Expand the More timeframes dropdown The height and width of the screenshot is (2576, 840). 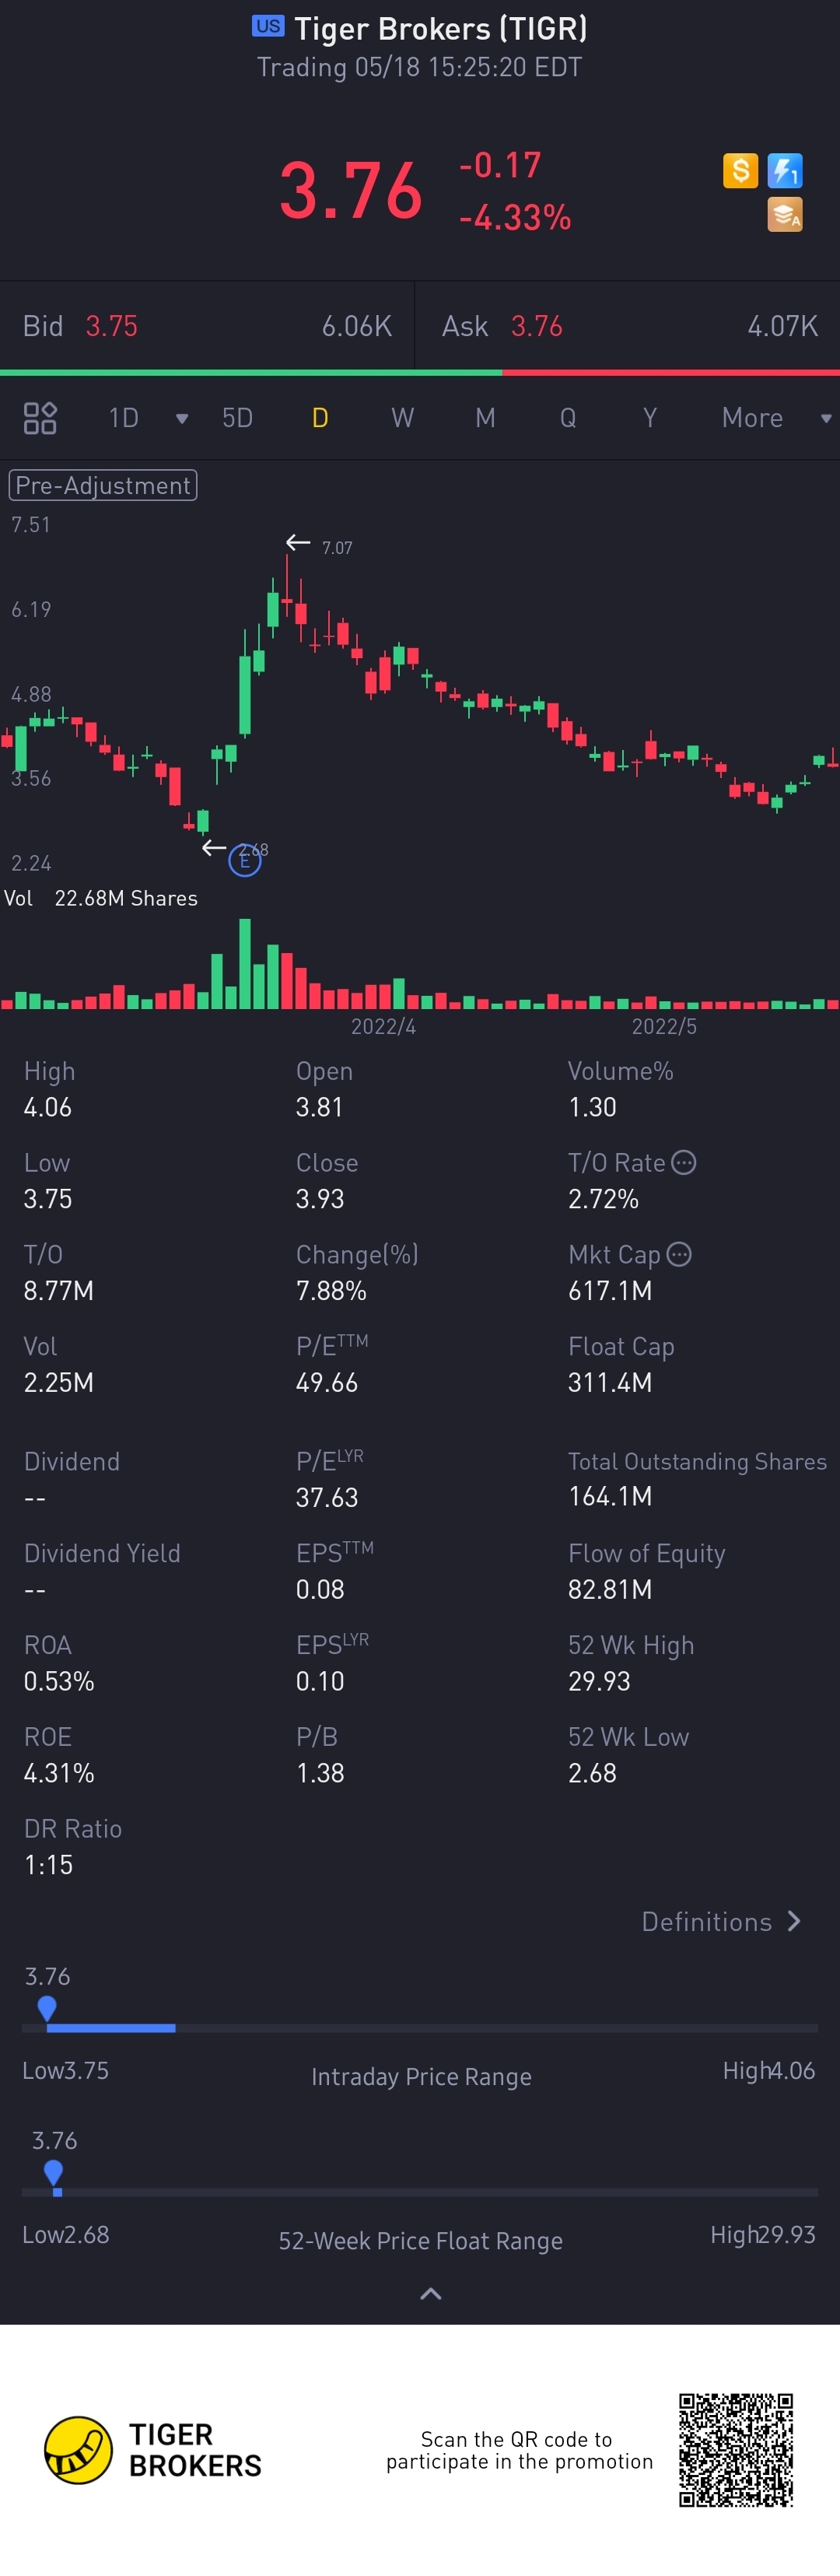(826, 418)
